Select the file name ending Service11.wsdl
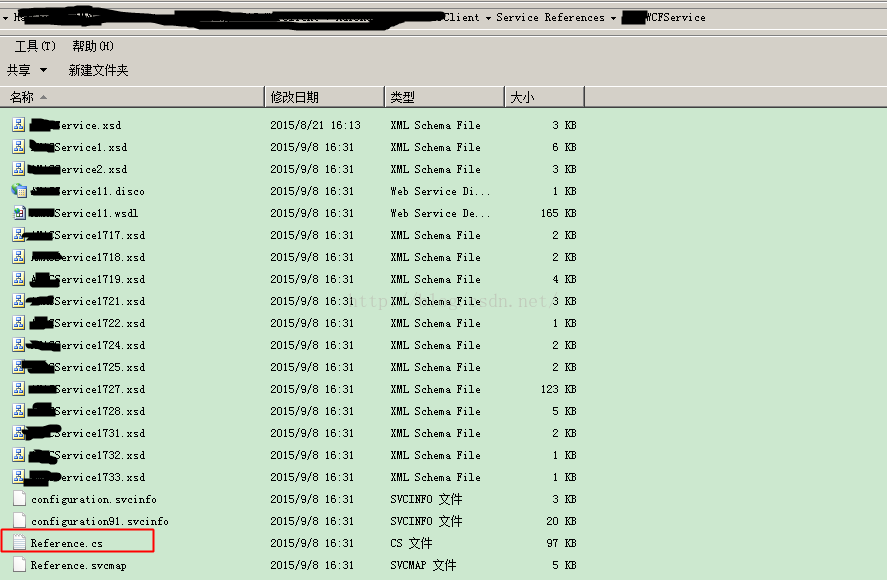This screenshot has height=580, width=887. [84, 213]
